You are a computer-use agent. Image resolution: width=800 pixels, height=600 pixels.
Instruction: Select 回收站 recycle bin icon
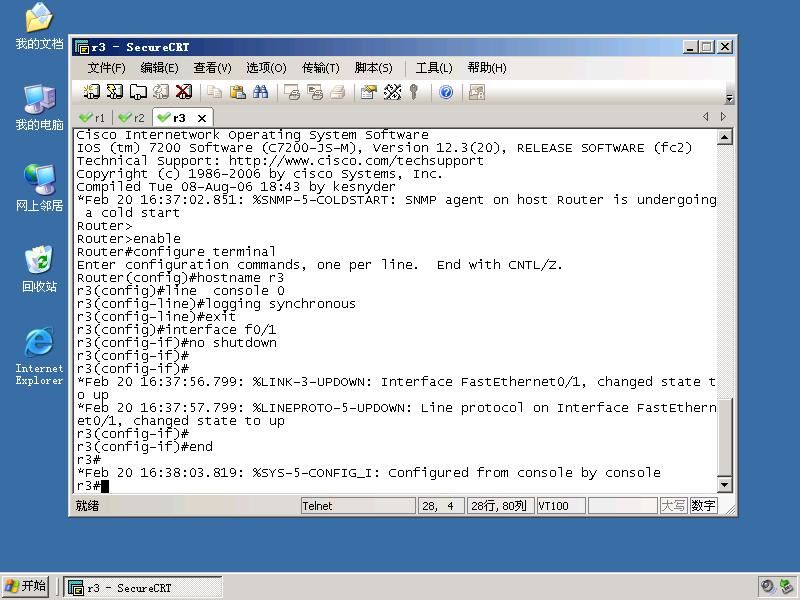[x=39, y=269]
